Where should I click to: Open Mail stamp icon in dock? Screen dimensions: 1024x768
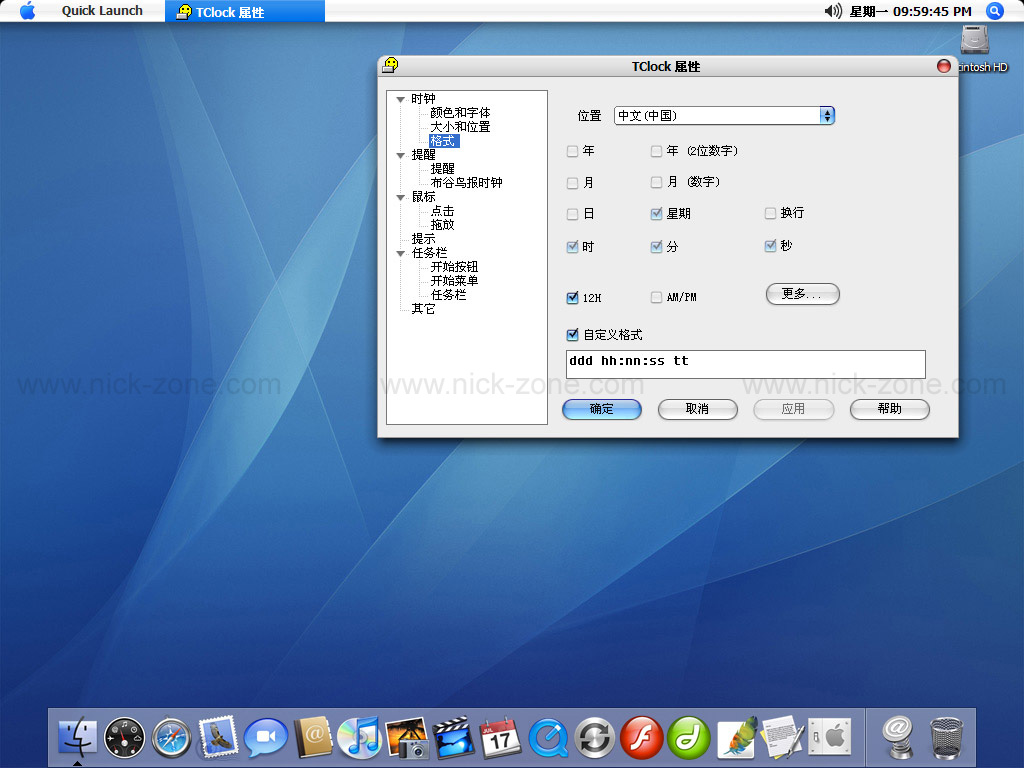[217, 737]
